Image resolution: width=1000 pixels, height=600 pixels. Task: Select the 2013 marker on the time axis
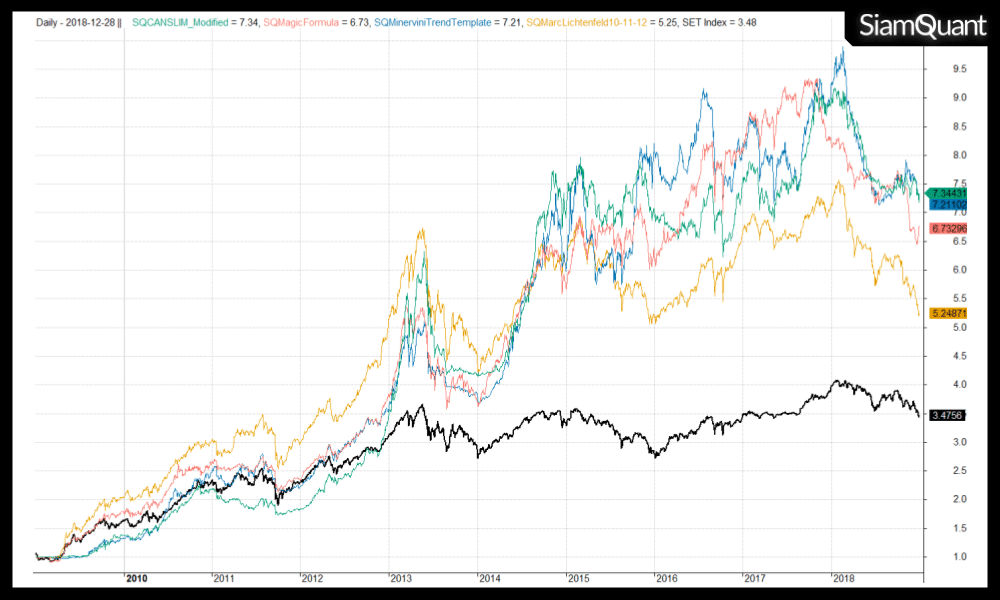(402, 578)
